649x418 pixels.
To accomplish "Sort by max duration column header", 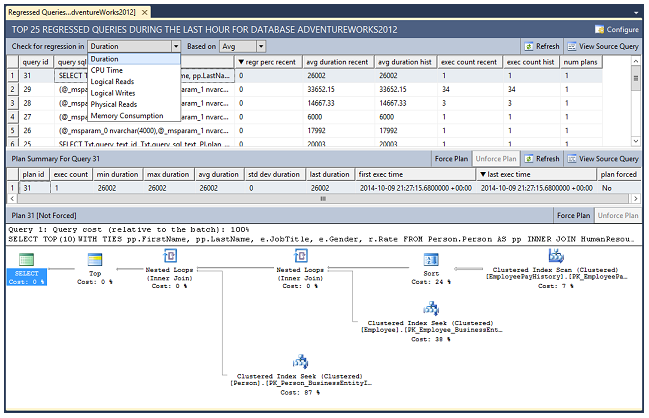I will point(168,174).
